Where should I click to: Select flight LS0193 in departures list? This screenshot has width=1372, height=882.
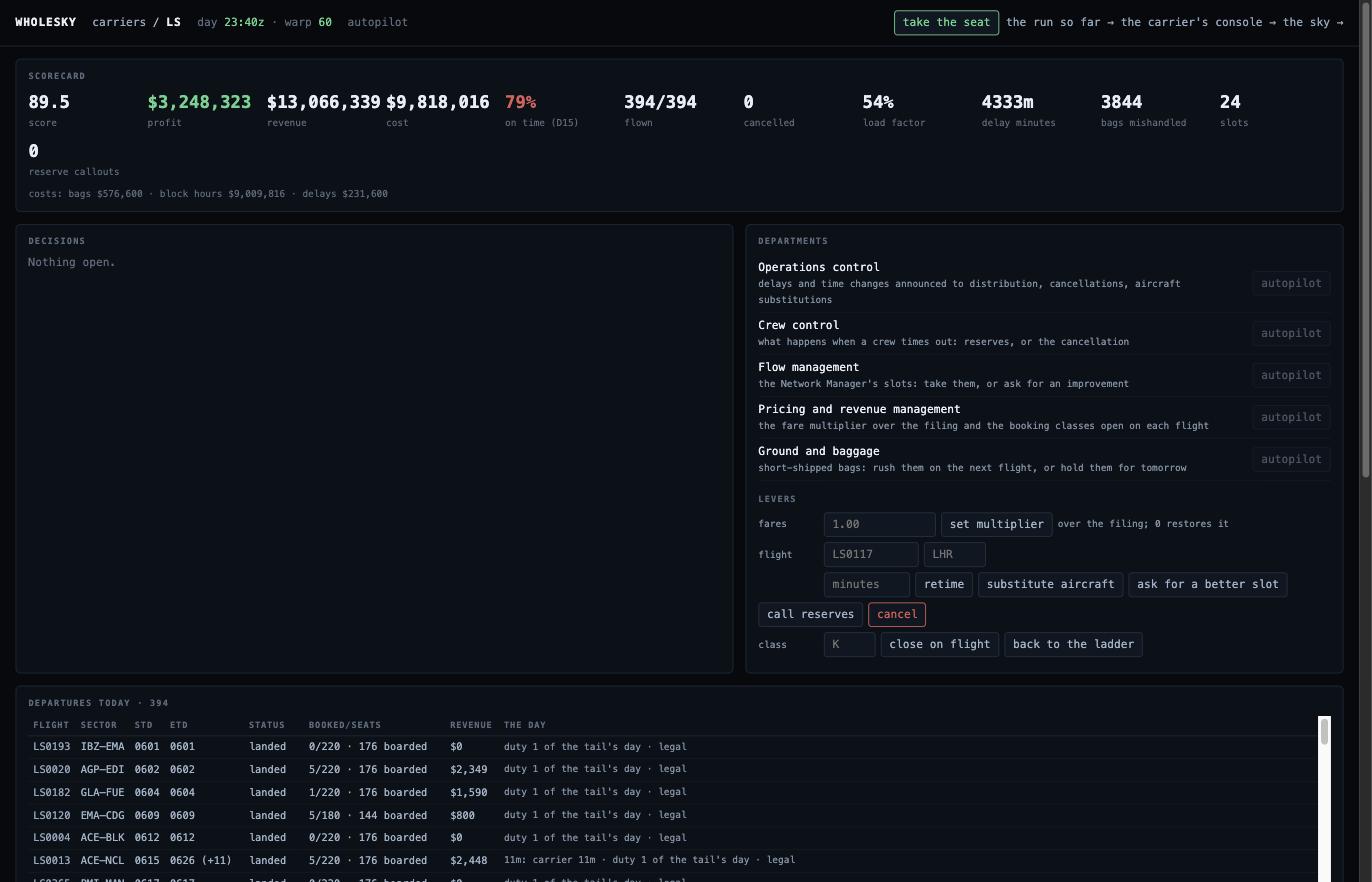(52, 747)
